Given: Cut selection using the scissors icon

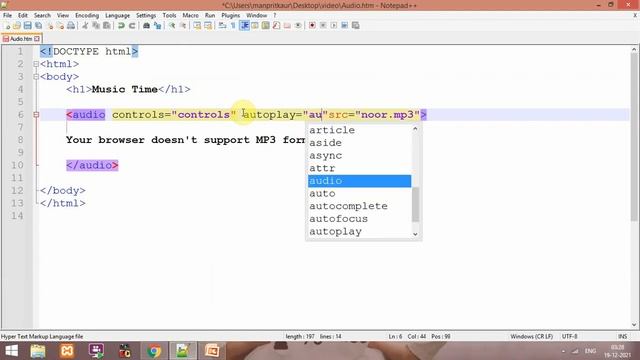Looking at the screenshot, I should click(85, 25).
